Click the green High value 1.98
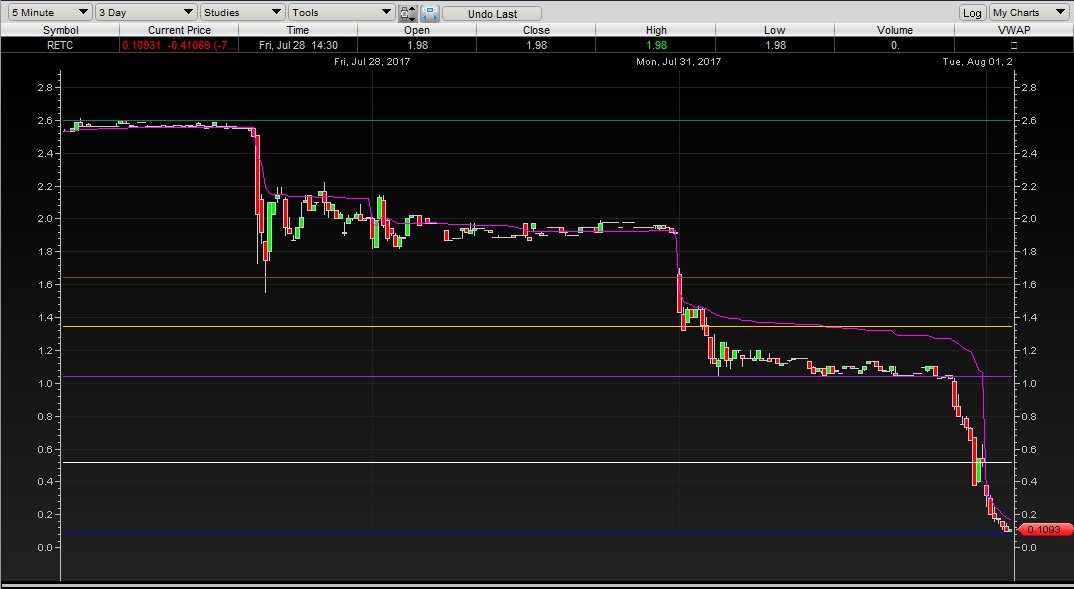Image resolution: width=1074 pixels, height=589 pixels. 655,45
